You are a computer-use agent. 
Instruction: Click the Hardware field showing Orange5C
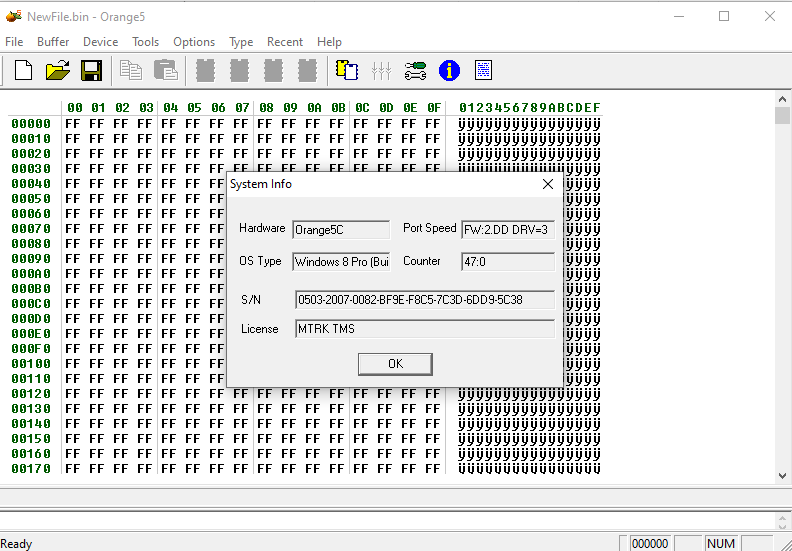tap(340, 229)
